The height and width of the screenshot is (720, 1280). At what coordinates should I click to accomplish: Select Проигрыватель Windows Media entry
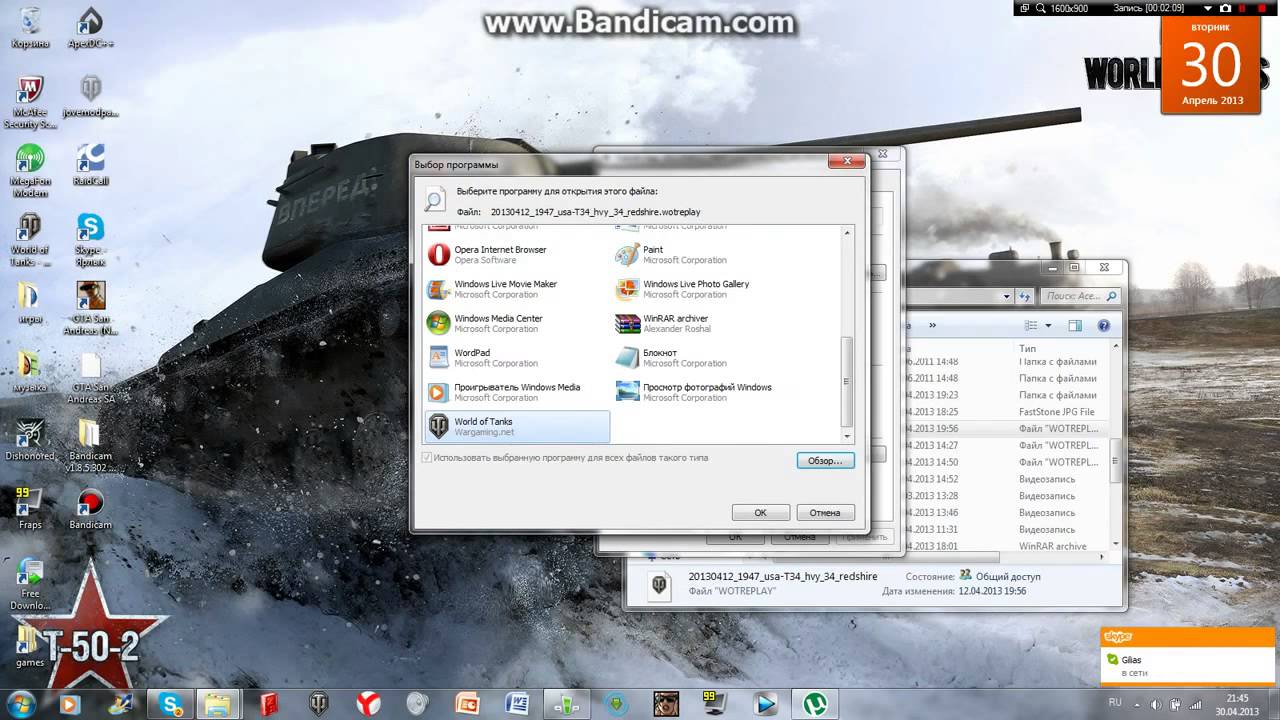coord(517,392)
